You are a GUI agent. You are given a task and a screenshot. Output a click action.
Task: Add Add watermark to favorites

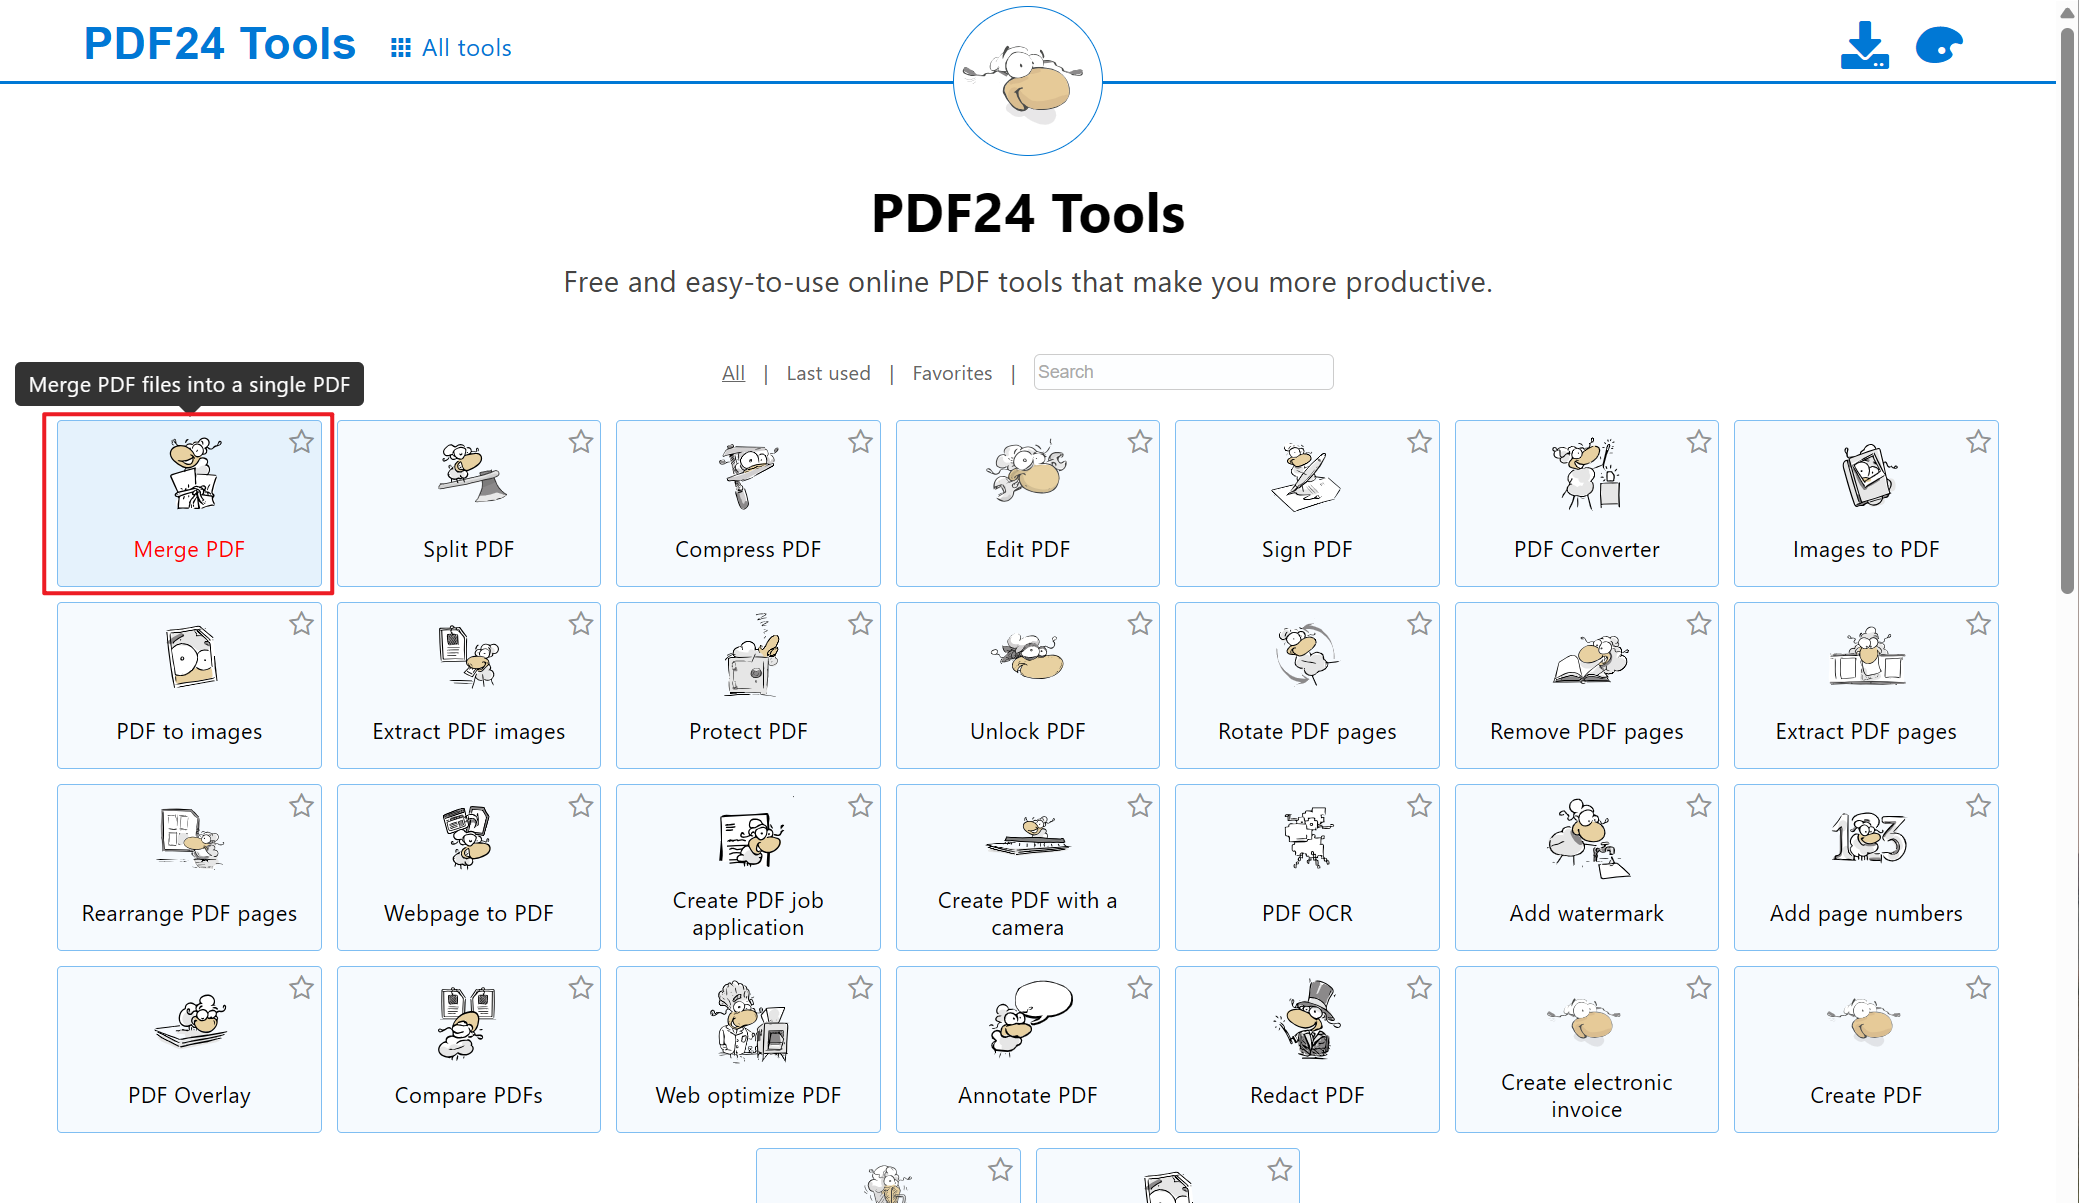click(1699, 805)
